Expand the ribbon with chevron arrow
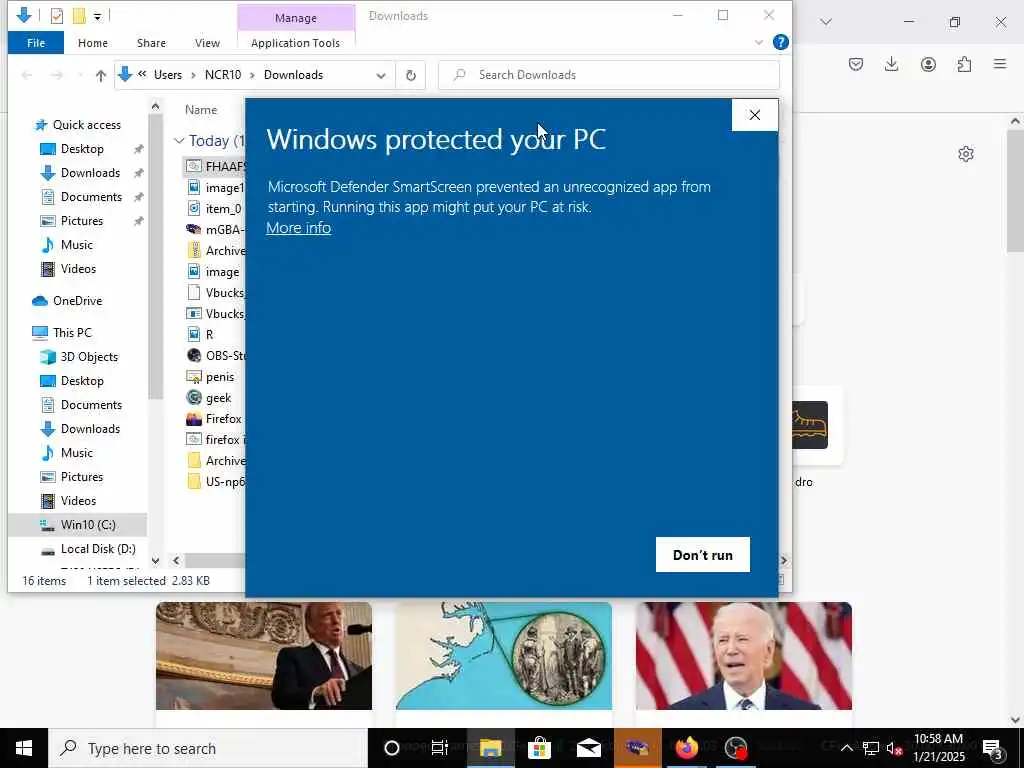This screenshot has width=1024, height=768. click(x=759, y=42)
